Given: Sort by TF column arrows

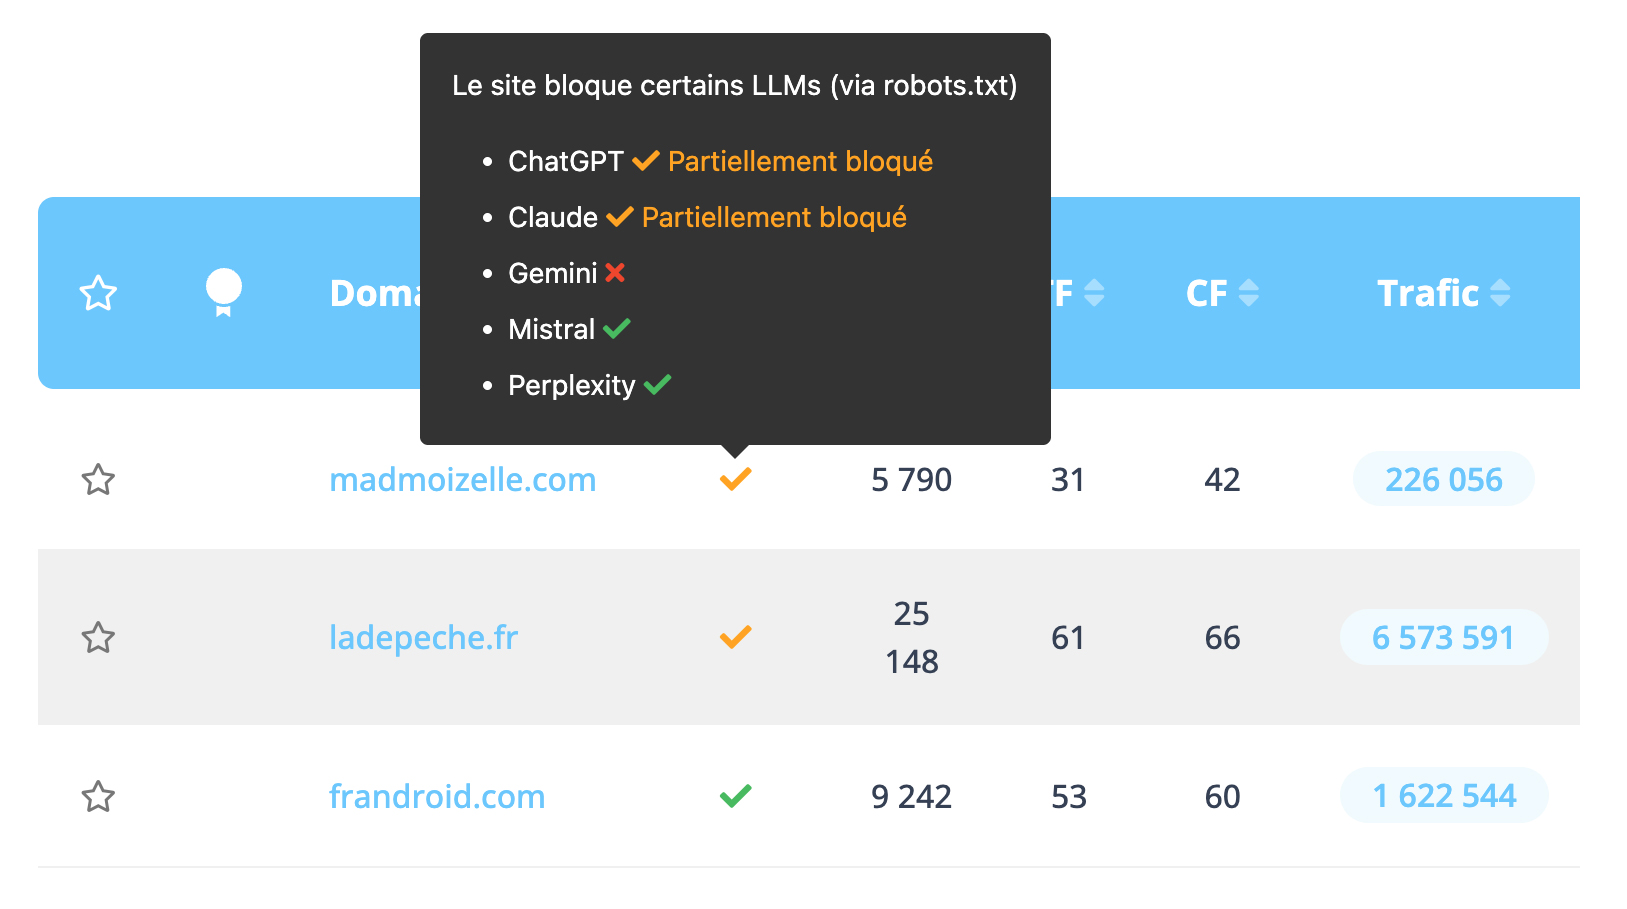Looking at the screenshot, I should (x=1094, y=293).
